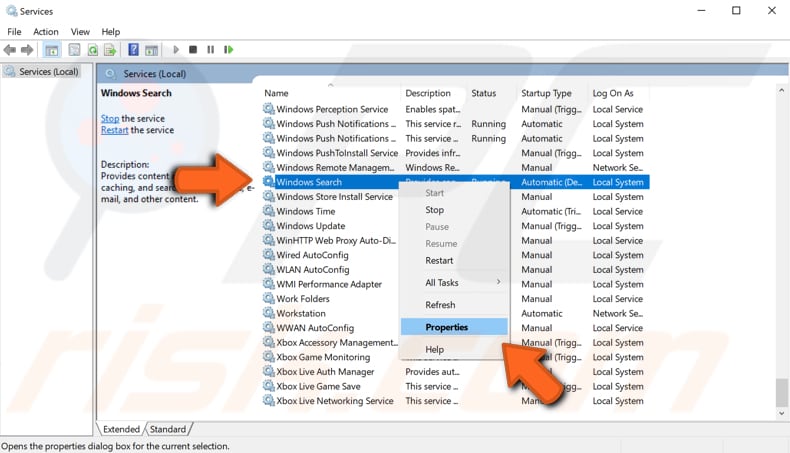Screen dimensions: 790x453
Task: Click the Back arrow toolbar icon
Action: [x=10, y=50]
